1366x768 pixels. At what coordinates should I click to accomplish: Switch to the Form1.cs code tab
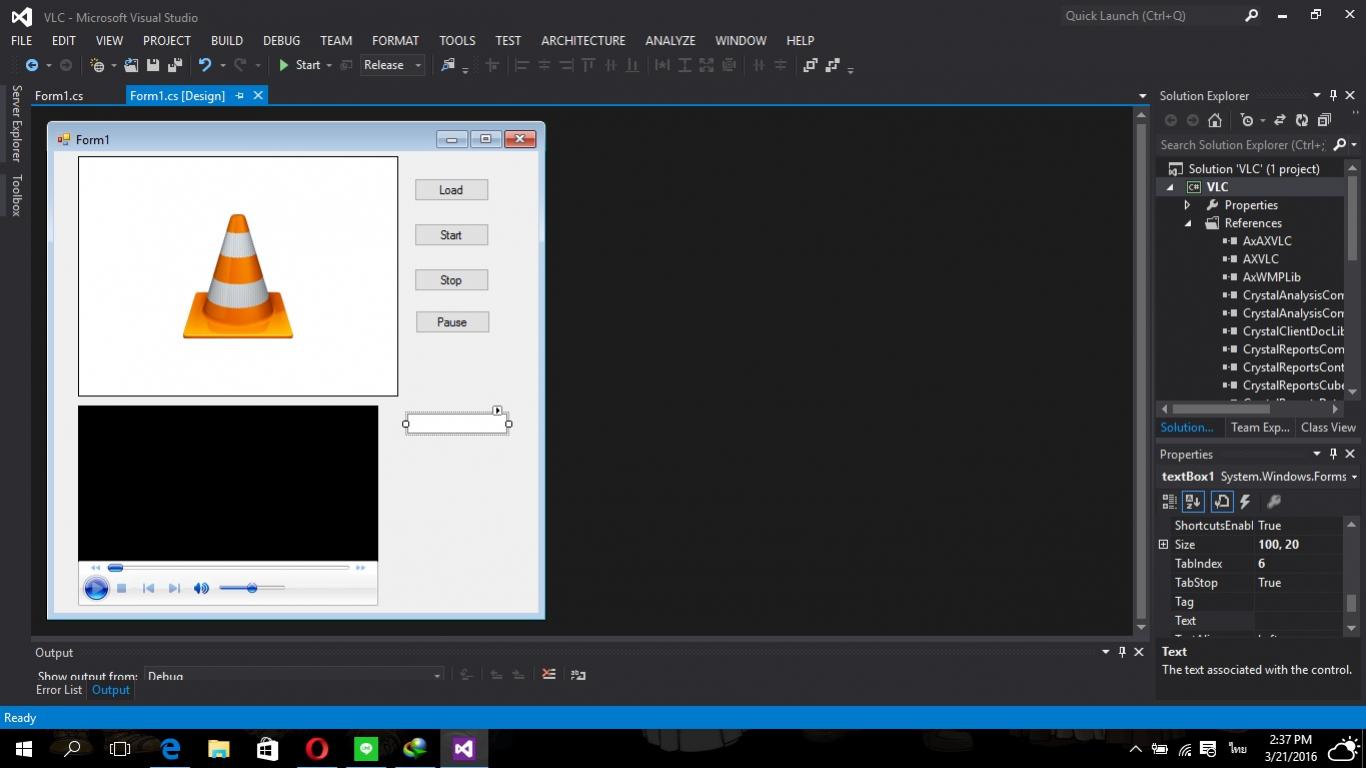[59, 96]
